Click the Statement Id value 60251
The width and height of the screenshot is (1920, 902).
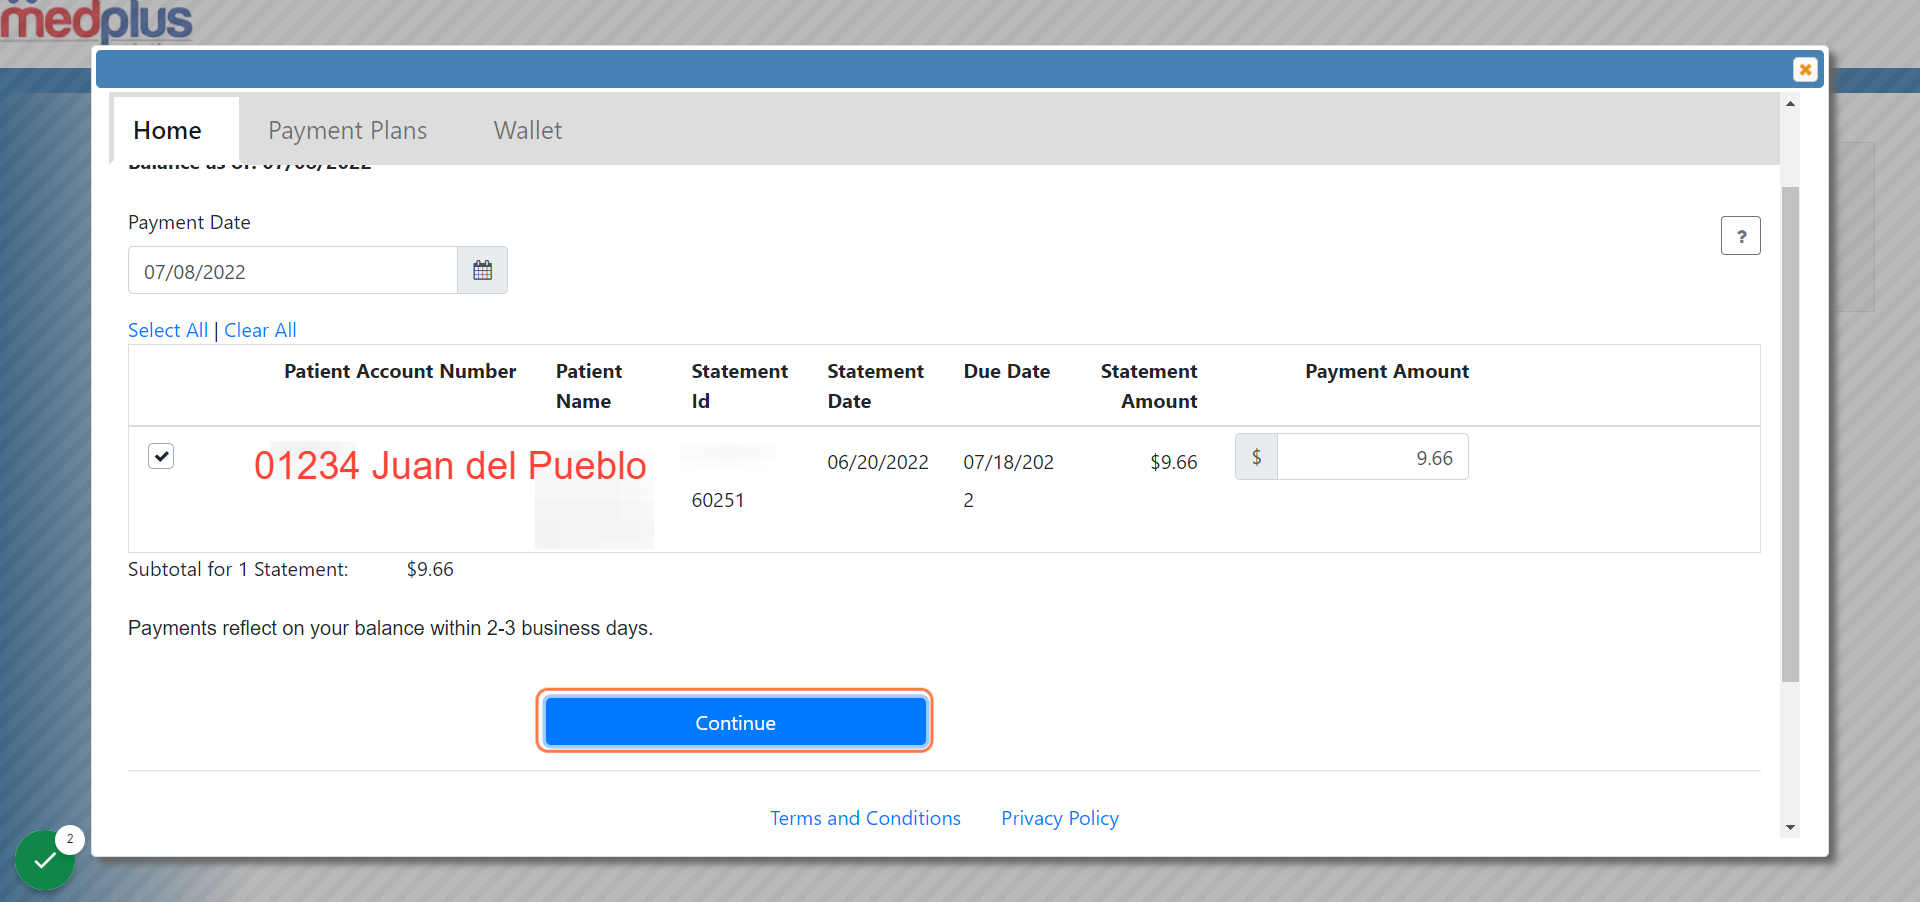click(x=718, y=500)
